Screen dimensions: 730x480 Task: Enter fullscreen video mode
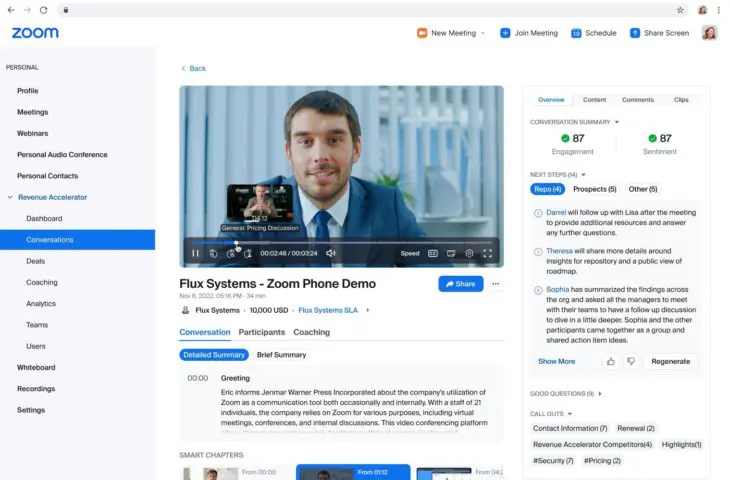click(487, 254)
